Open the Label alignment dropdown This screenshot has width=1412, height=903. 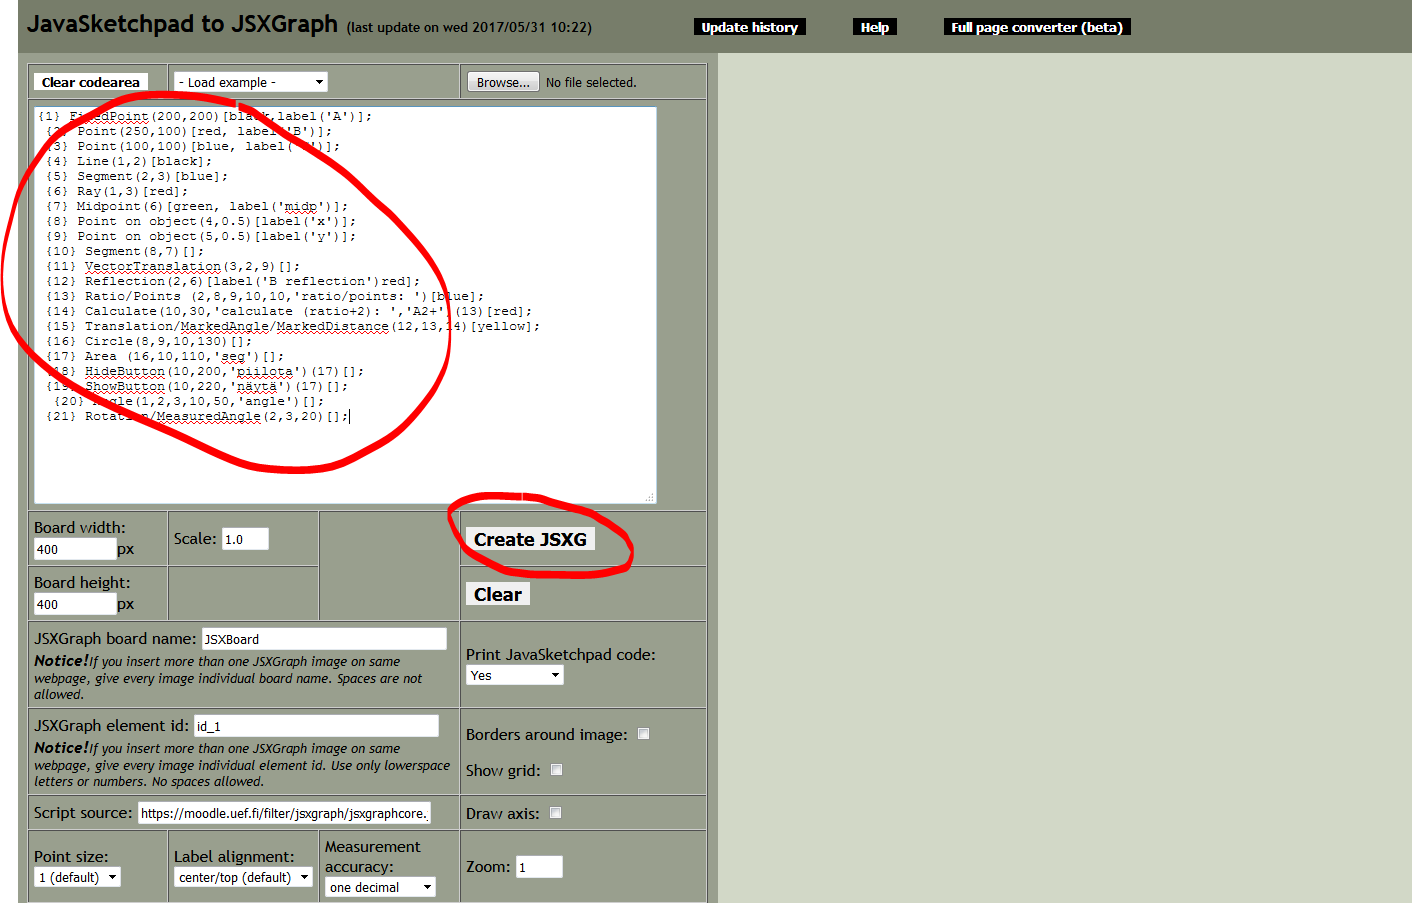(x=243, y=877)
